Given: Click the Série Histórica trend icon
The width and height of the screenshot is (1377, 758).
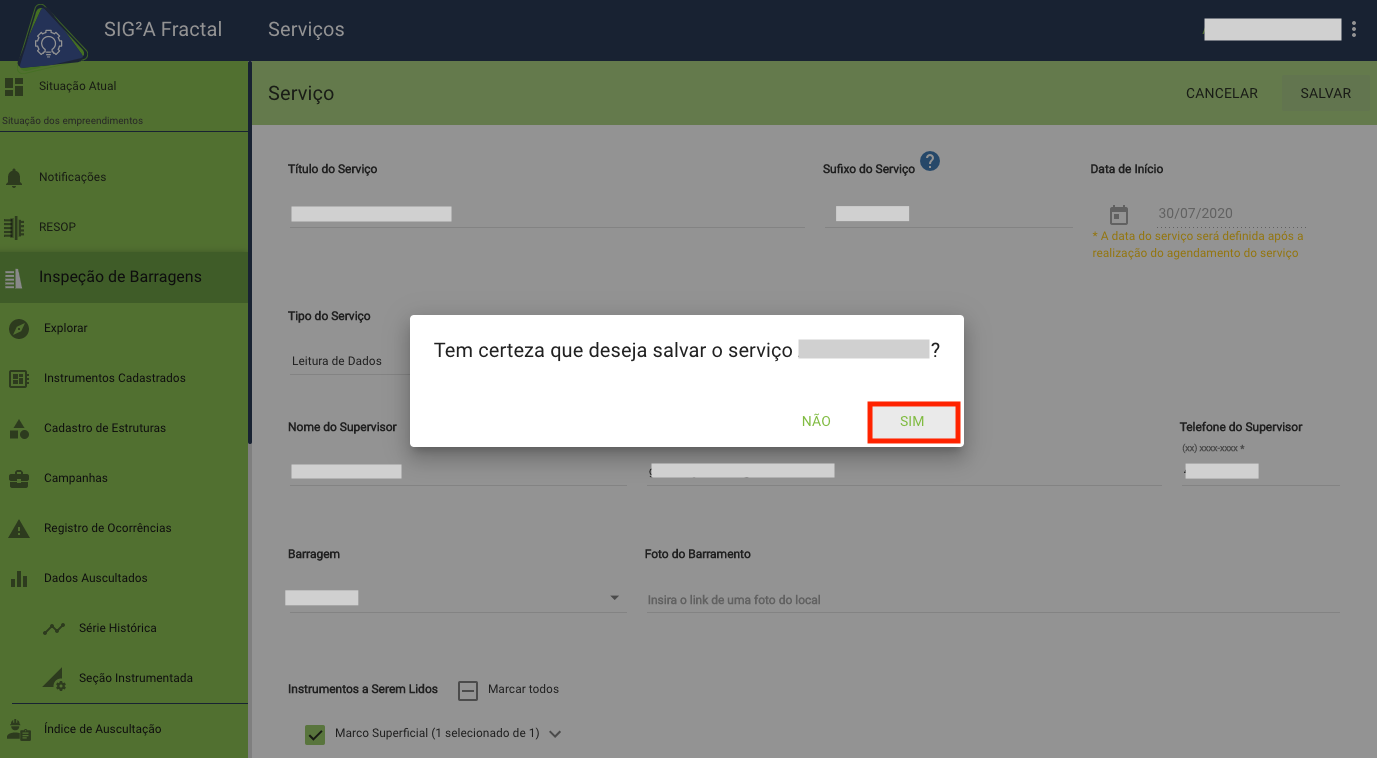Looking at the screenshot, I should [54, 628].
